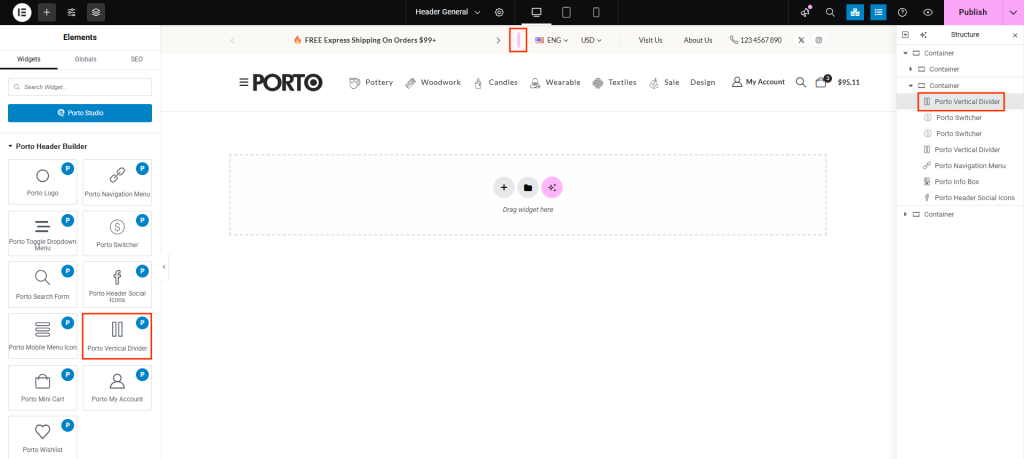1024x459 pixels.
Task: Switch to the Globals tab
Action: (x=86, y=59)
